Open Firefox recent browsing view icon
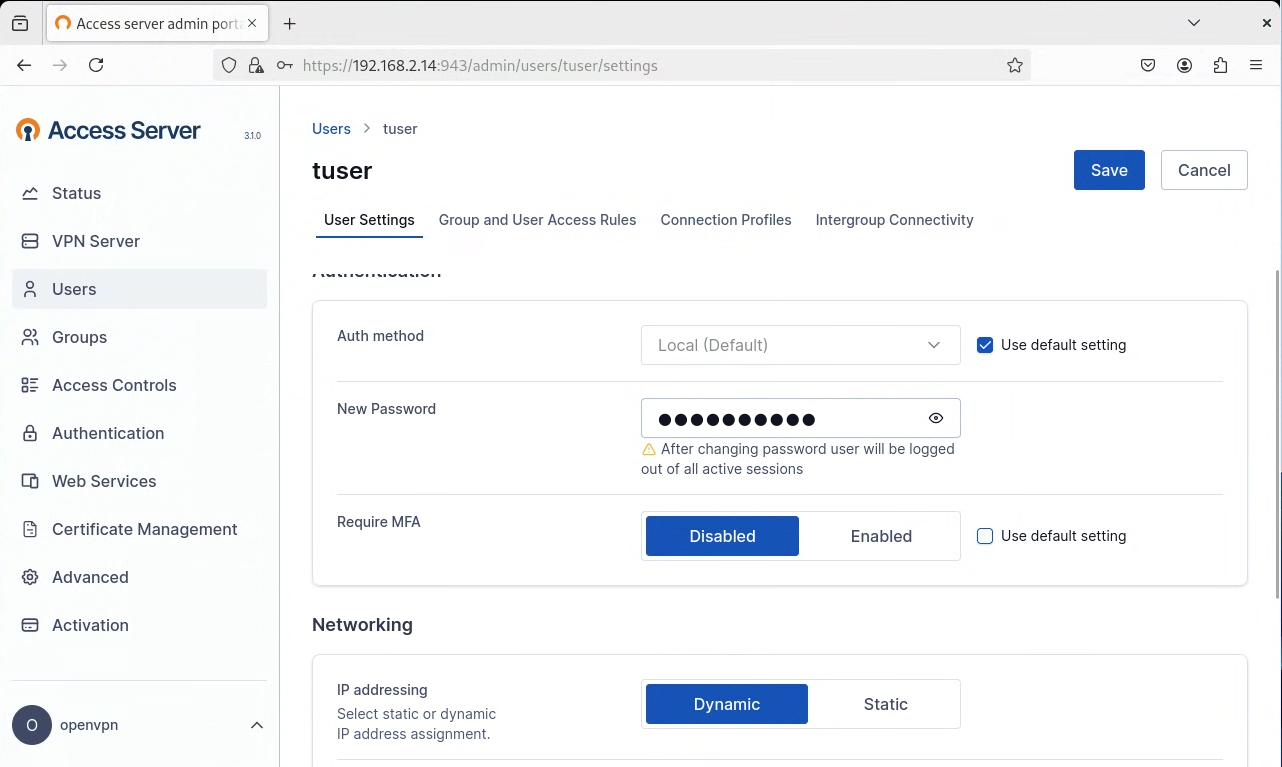Image resolution: width=1282 pixels, height=767 pixels. pos(20,23)
